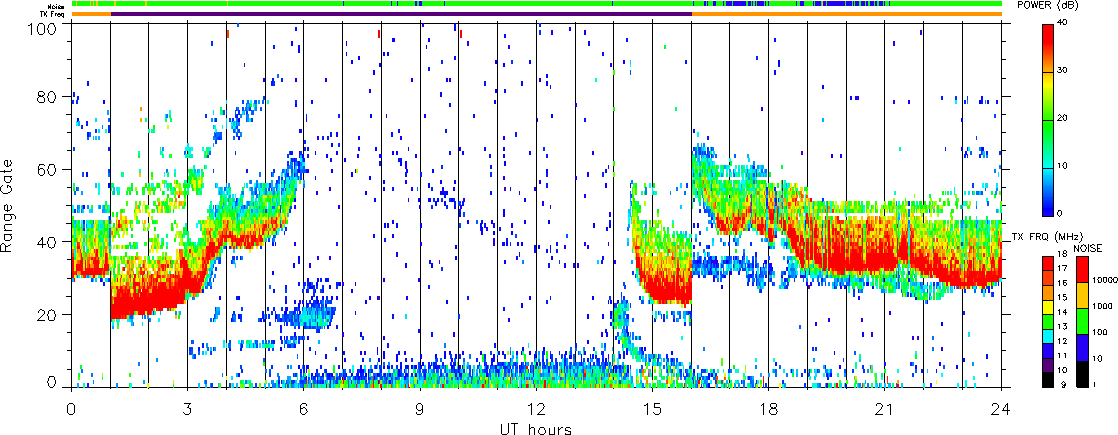The height and width of the screenshot is (435, 1118).
Task: Click tick 0 on the UT hours axis
Action: [x=71, y=410]
